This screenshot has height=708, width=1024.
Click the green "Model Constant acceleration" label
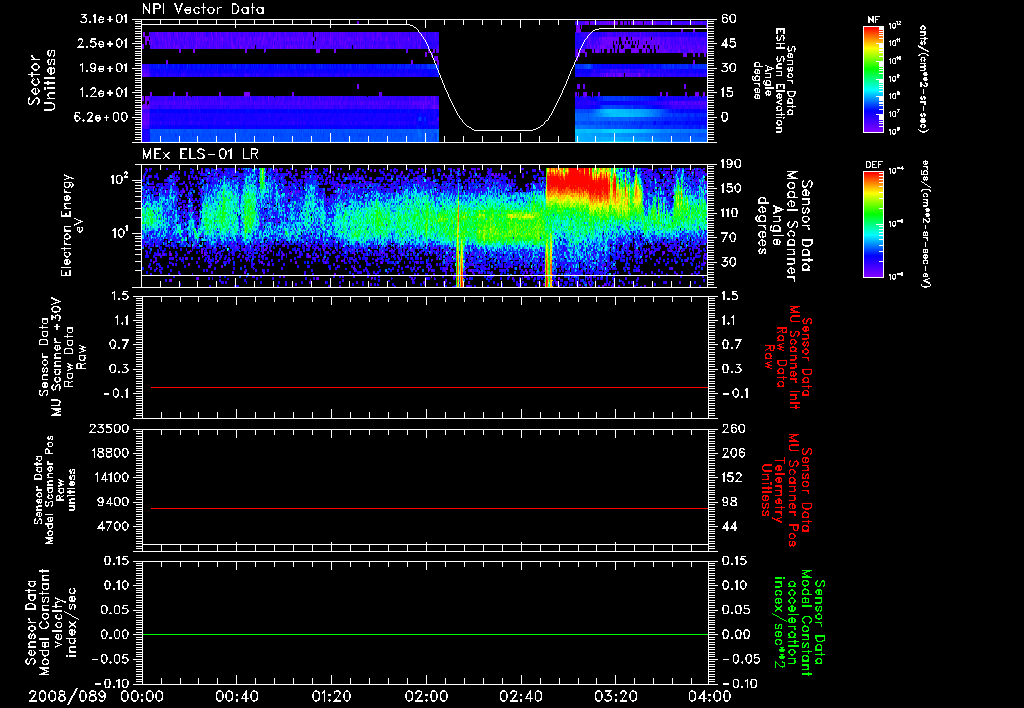click(x=799, y=622)
